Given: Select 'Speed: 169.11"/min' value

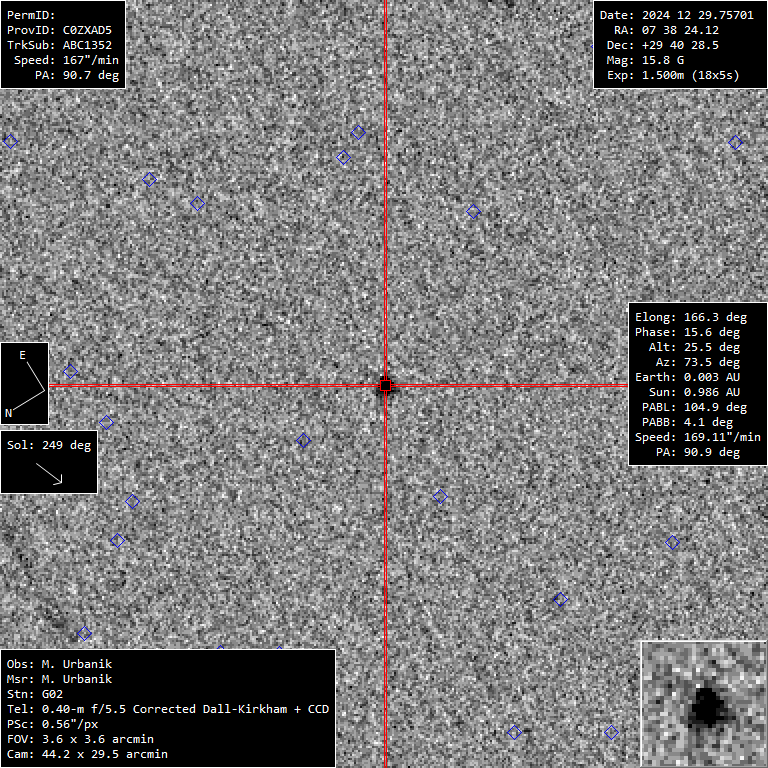Looking at the screenshot, I should click(697, 437).
